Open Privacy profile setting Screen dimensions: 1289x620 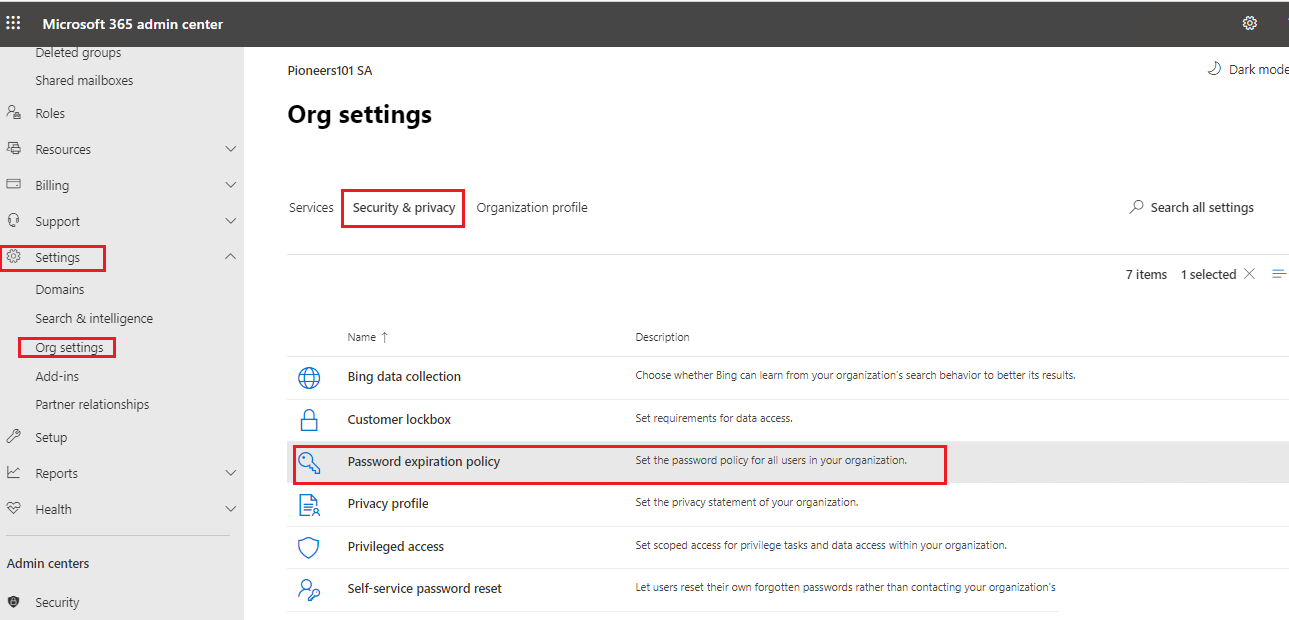[x=388, y=504]
